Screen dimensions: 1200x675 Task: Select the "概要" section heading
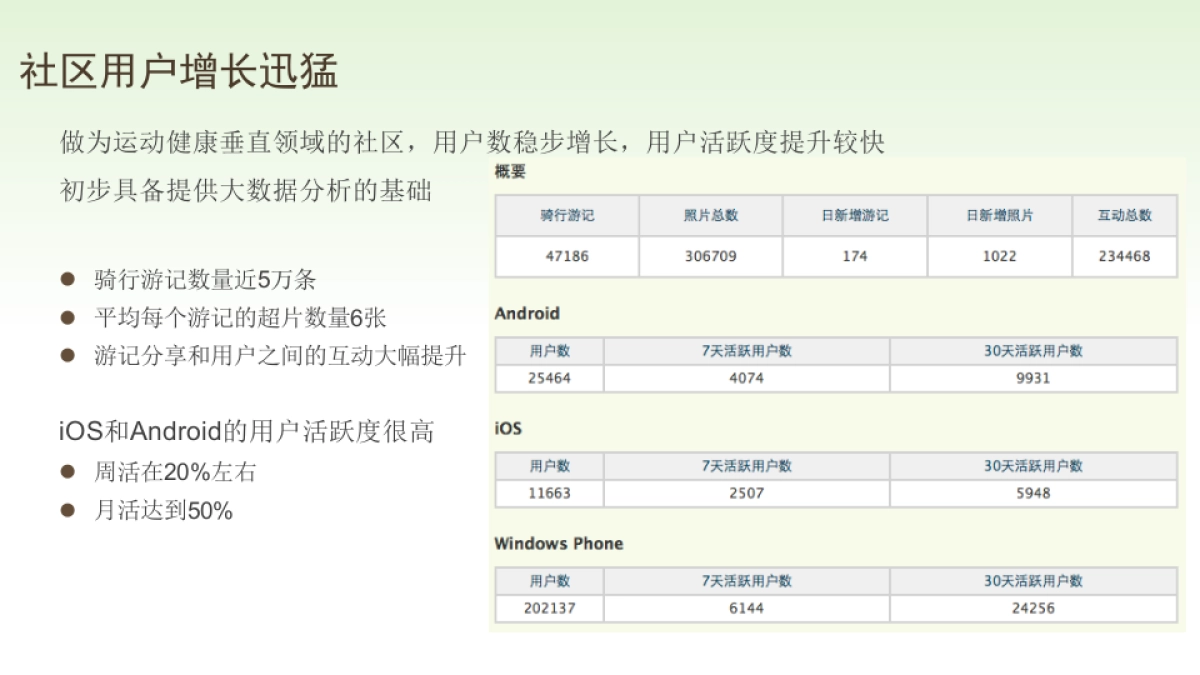510,172
